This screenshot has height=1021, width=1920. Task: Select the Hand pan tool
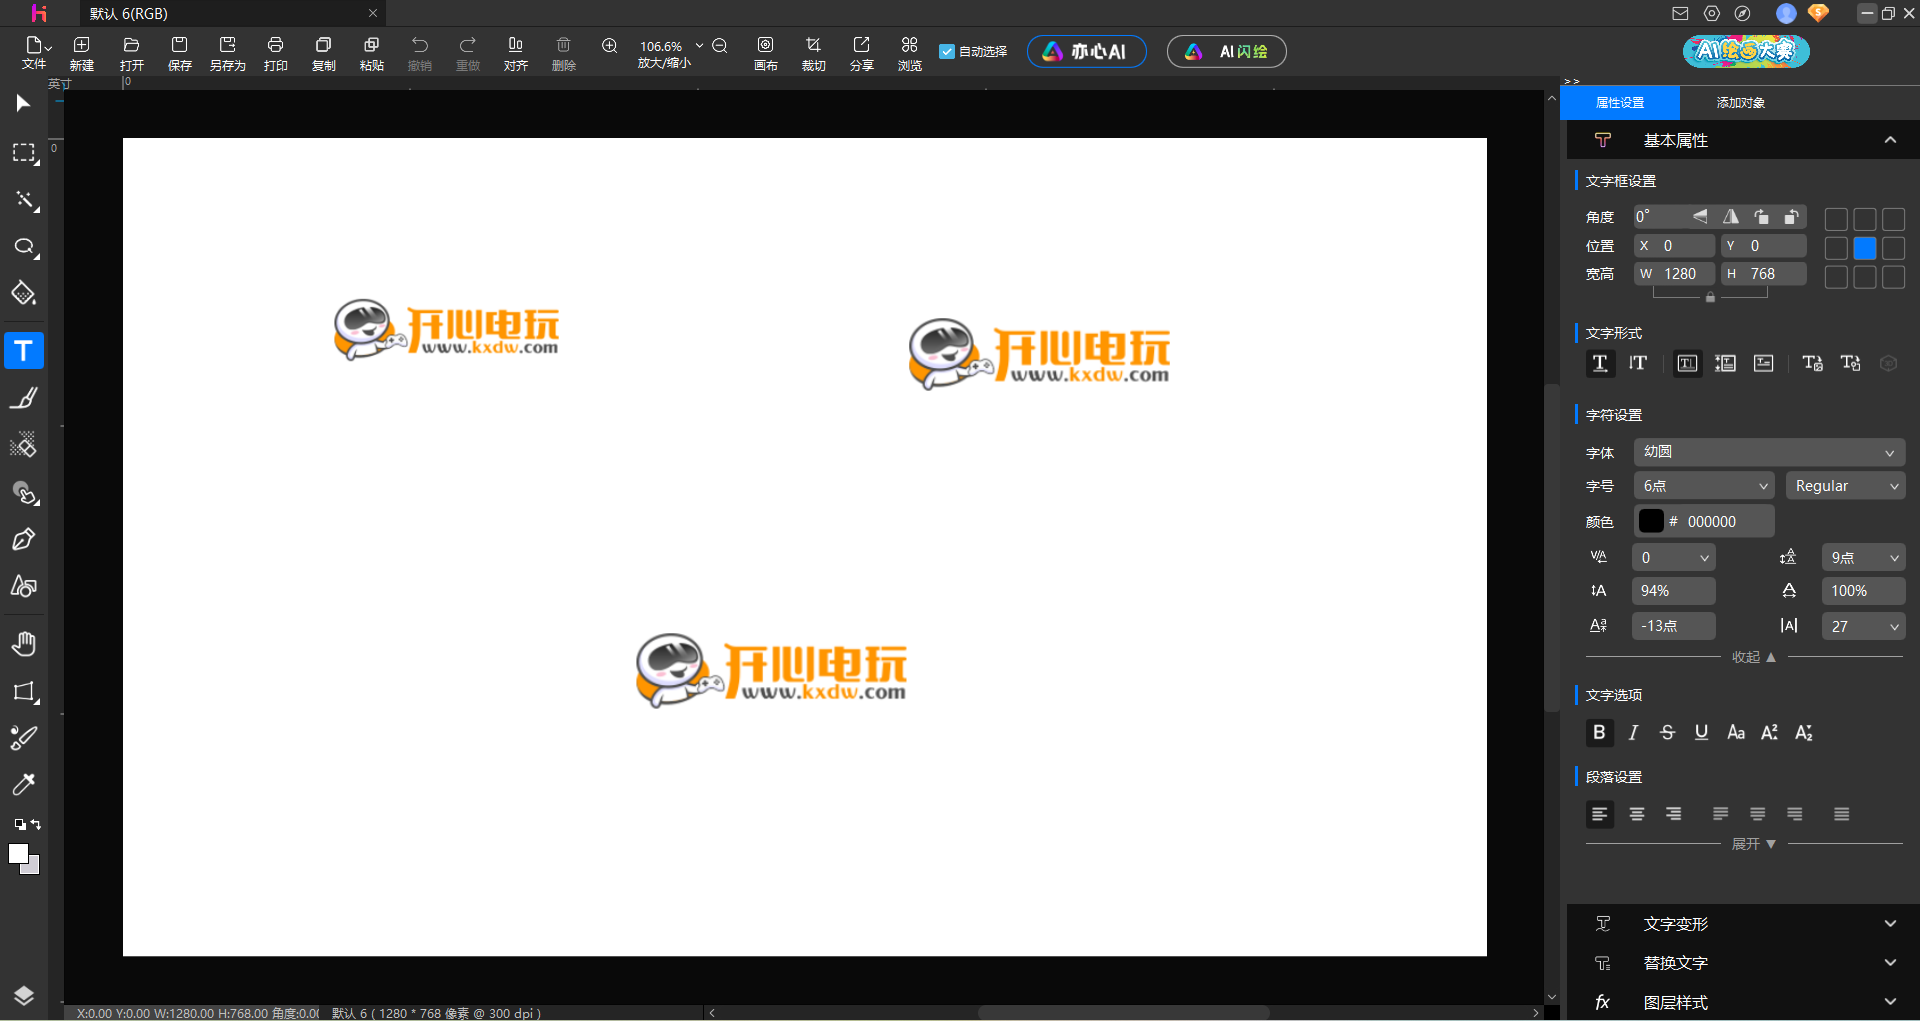point(24,644)
